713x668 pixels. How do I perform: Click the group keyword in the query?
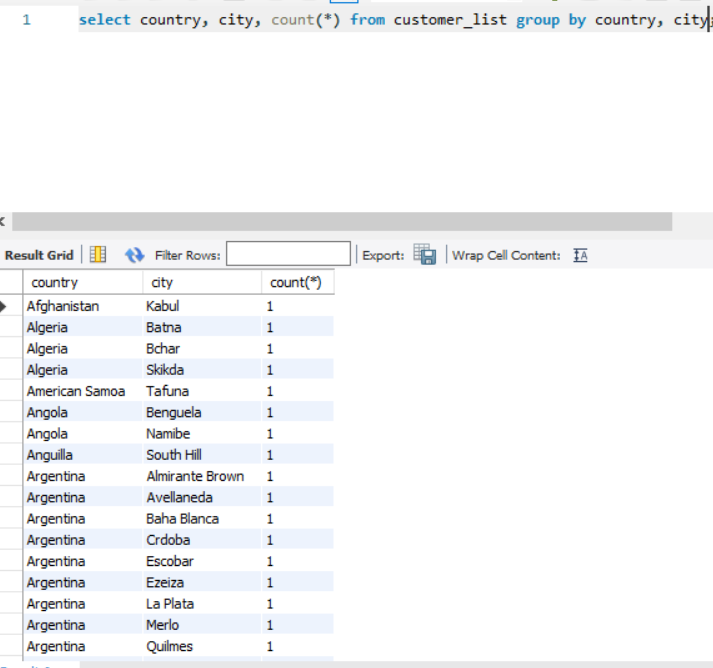click(x=537, y=20)
